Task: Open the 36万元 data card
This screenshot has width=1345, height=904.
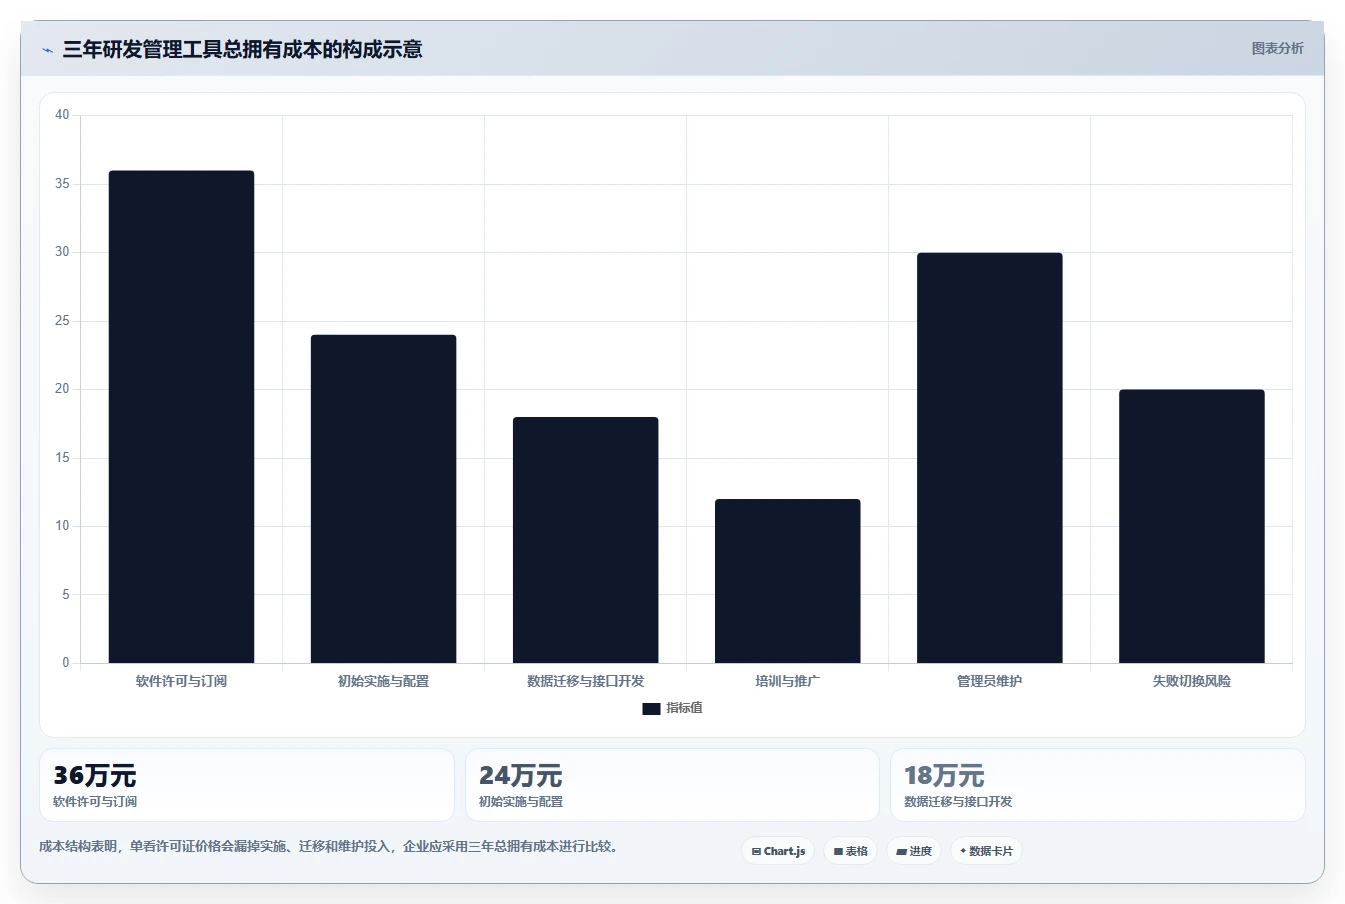Action: coord(246,785)
